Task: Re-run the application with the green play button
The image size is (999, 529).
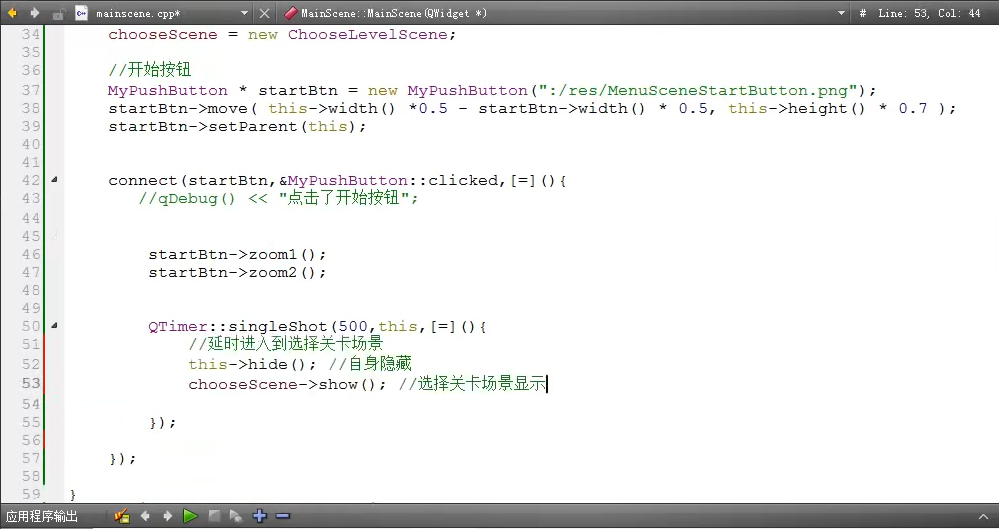Action: (190, 516)
